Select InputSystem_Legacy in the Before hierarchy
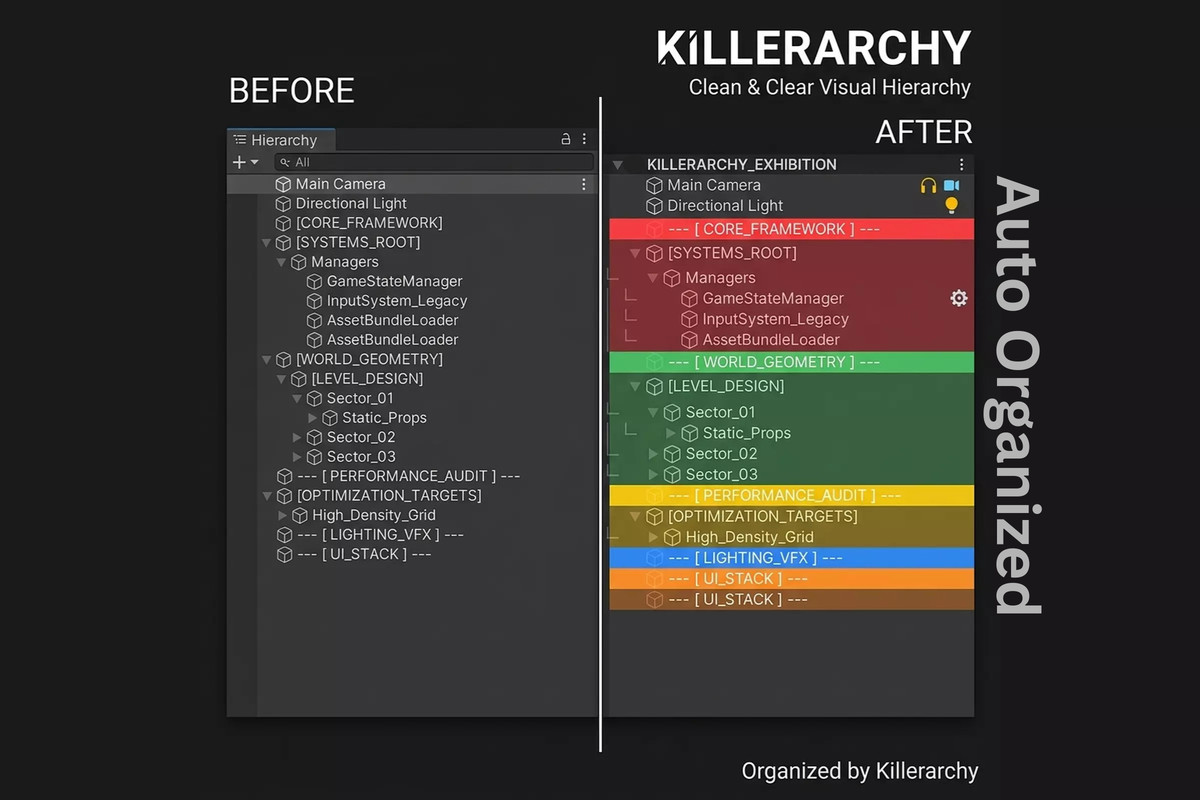Viewport: 1200px width, 800px height. coord(396,301)
